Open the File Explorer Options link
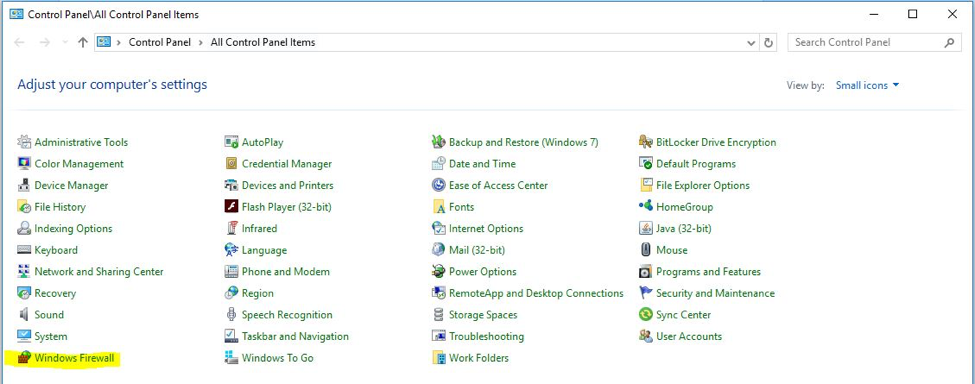975x384 pixels. coord(703,185)
